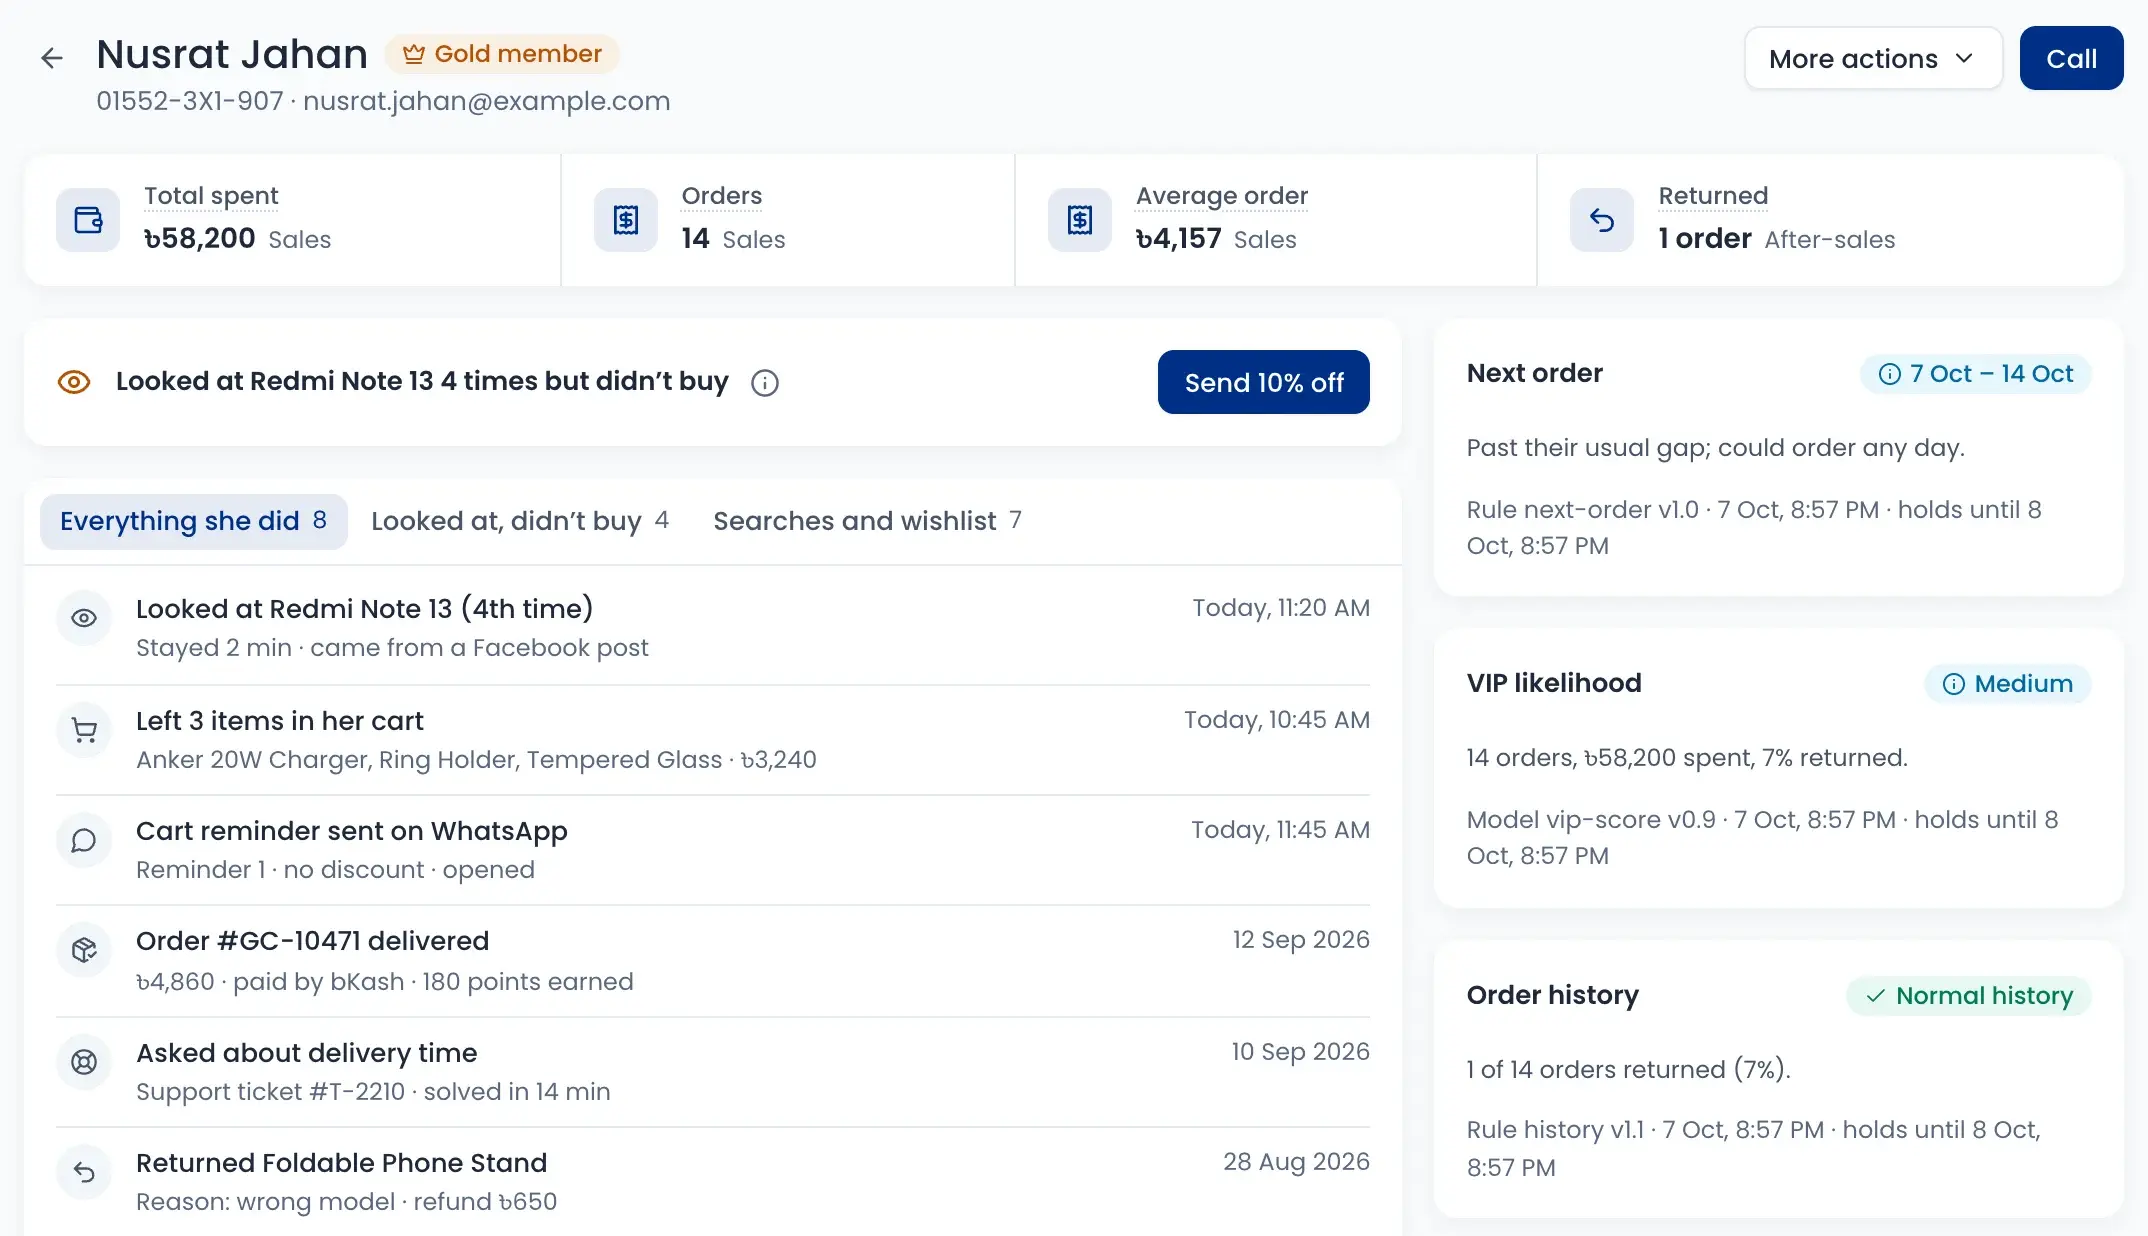Switch to Looked at, didn't buy tab

click(x=520, y=521)
